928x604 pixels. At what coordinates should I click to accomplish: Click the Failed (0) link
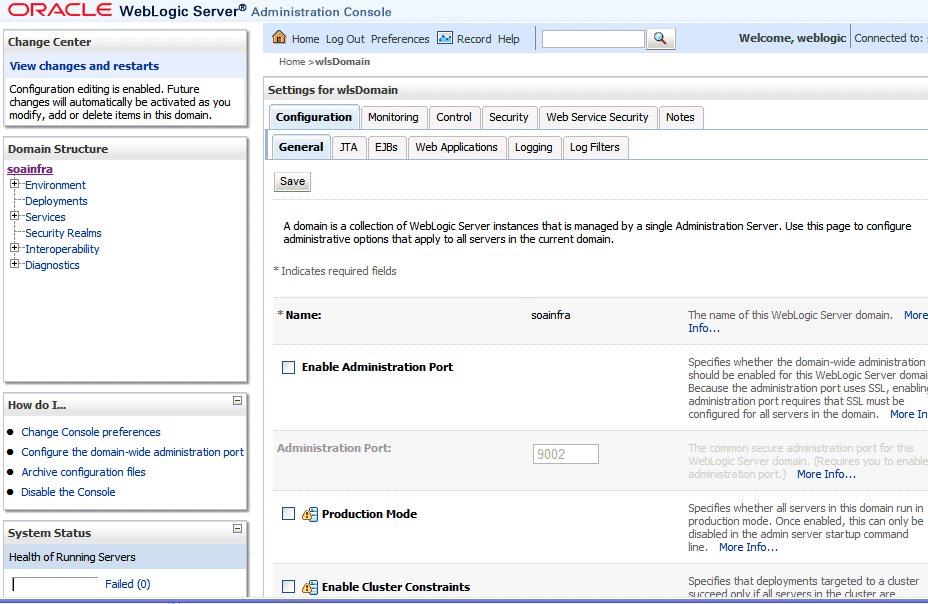coord(128,584)
